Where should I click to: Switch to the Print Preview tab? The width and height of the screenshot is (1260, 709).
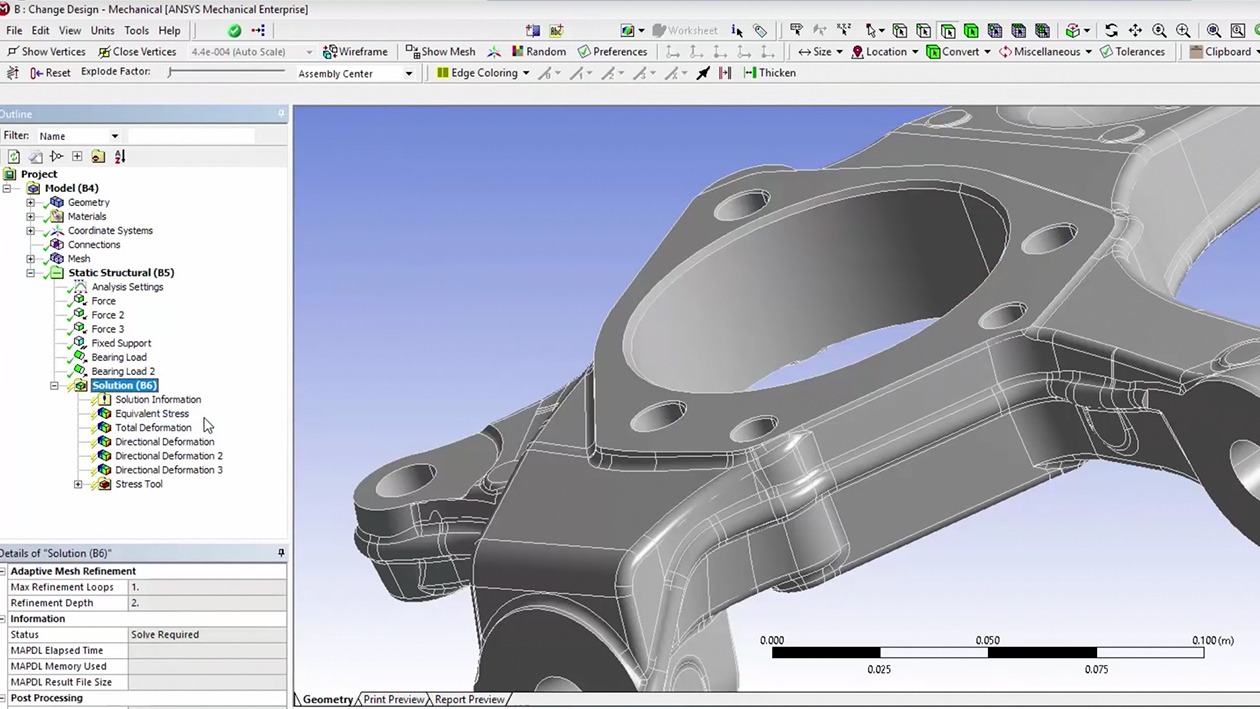(393, 700)
